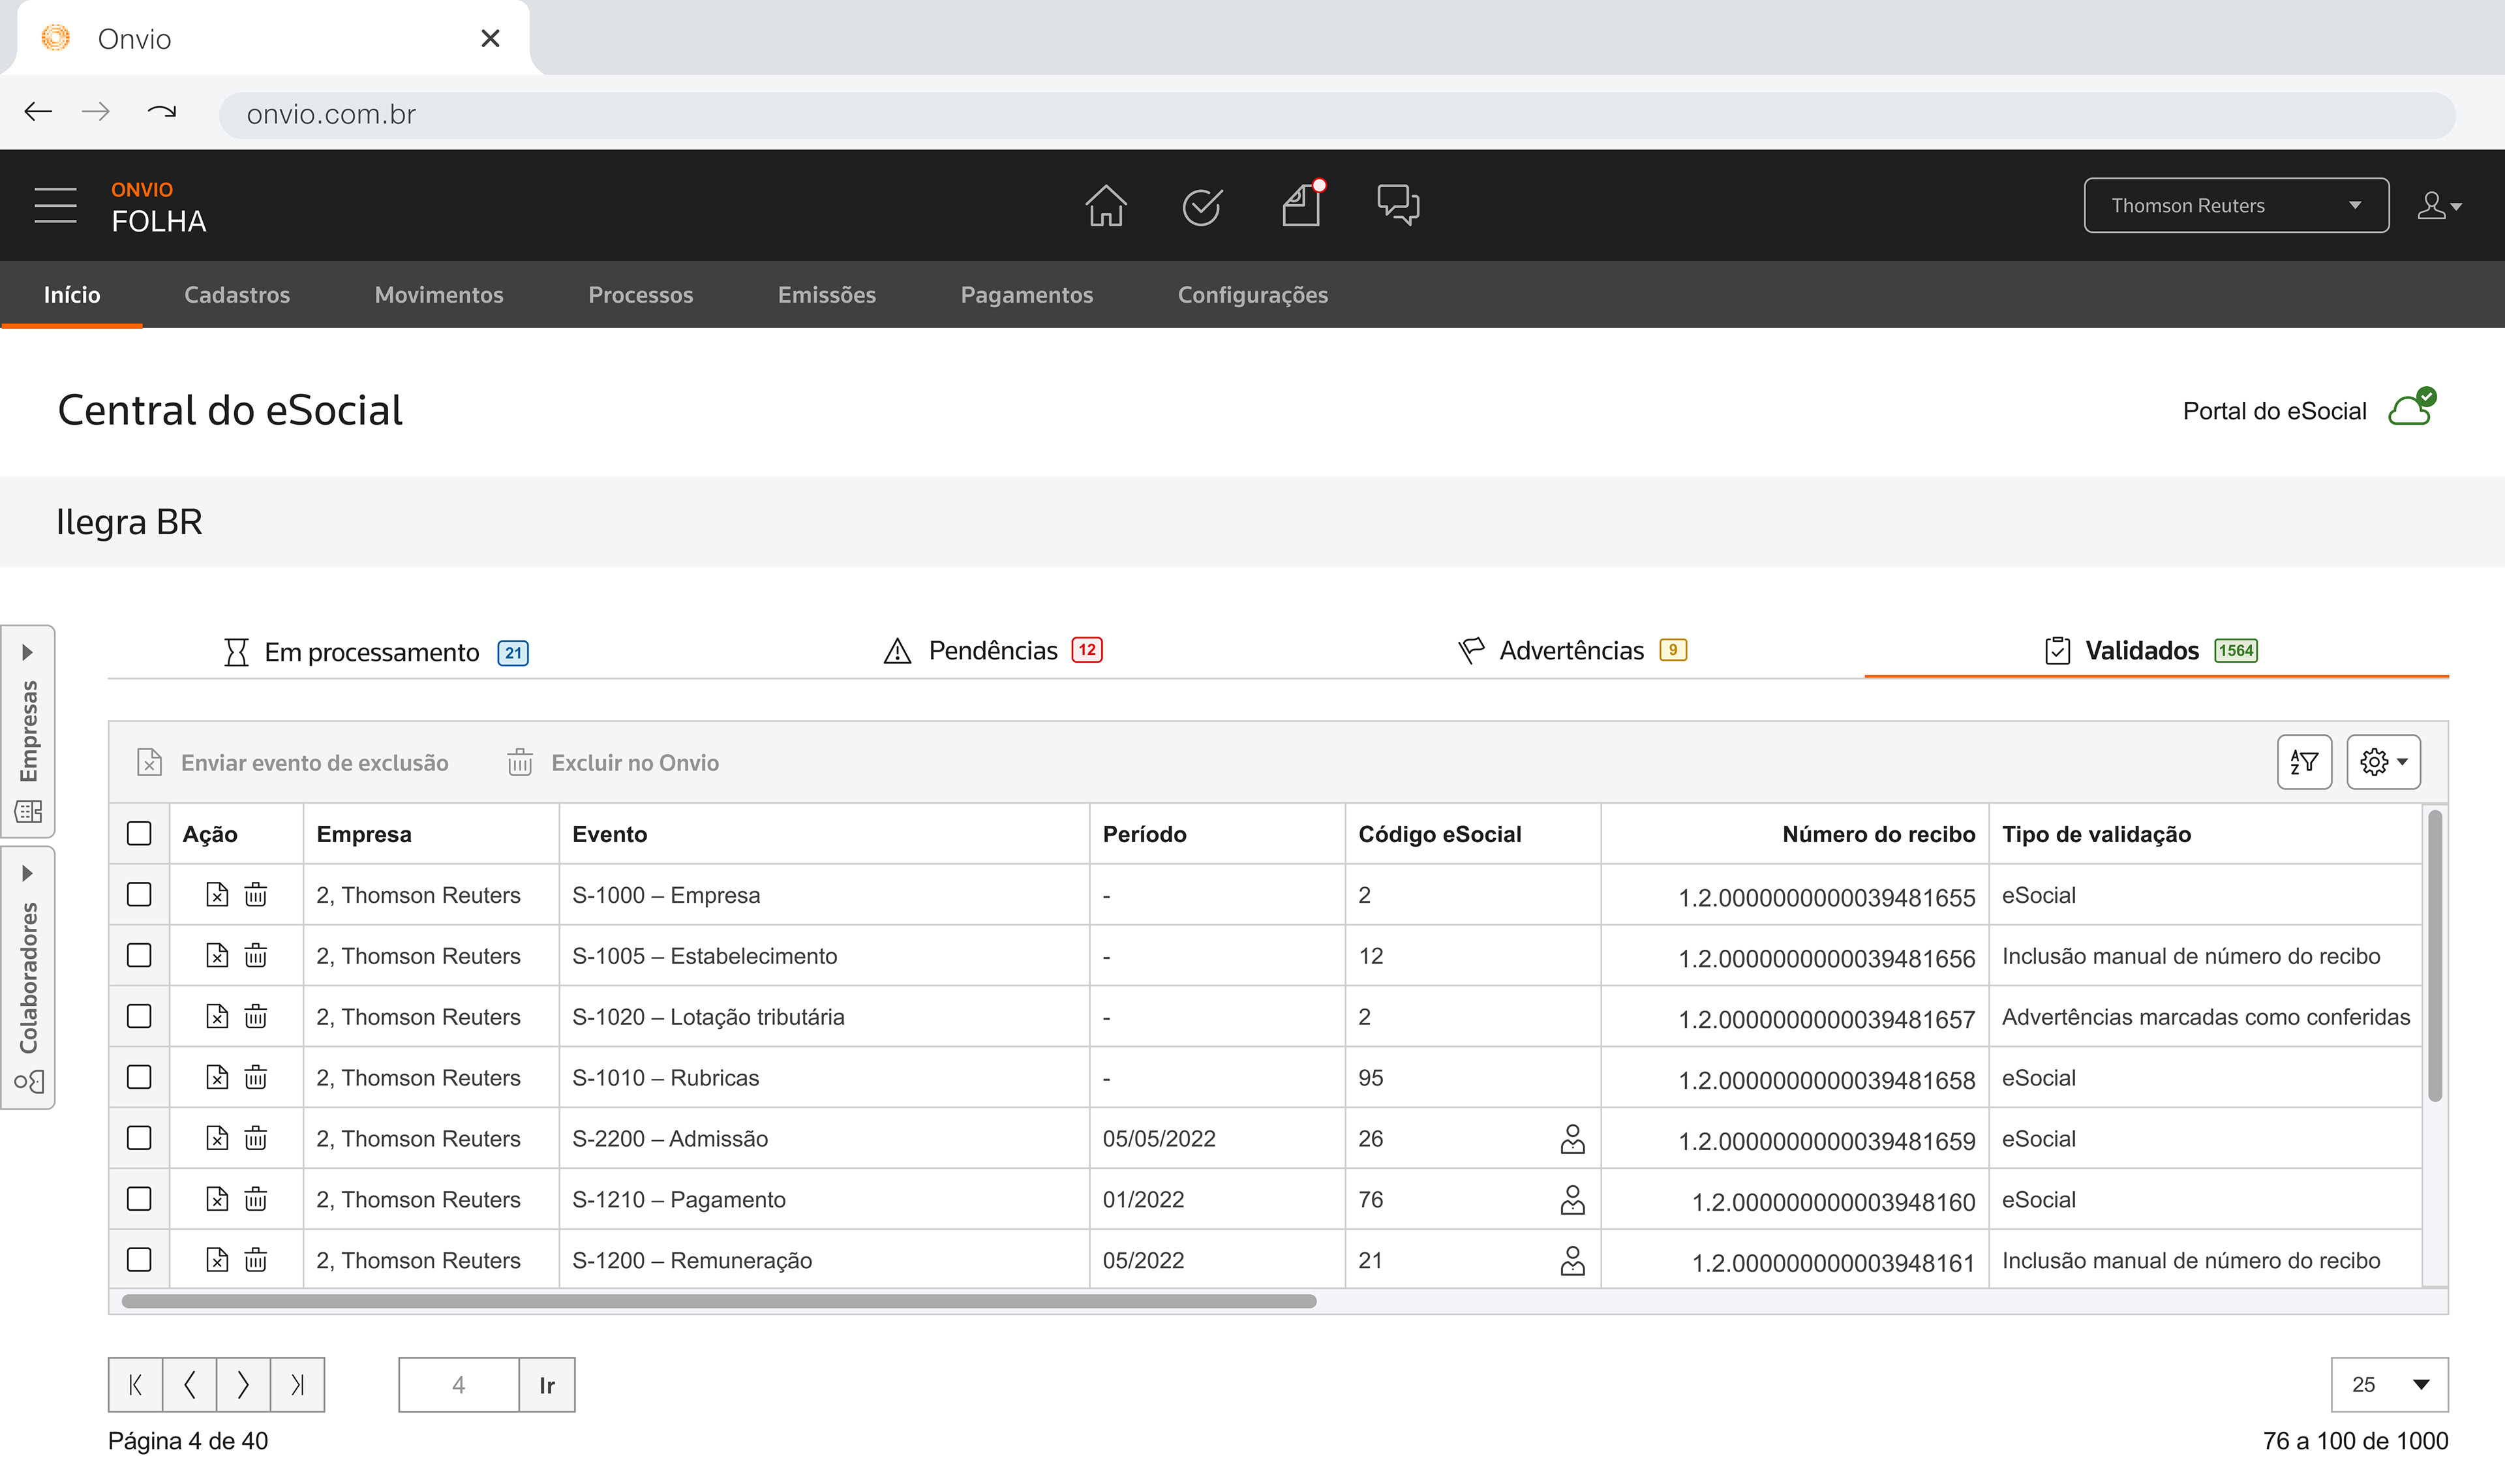Click the table horizontal scrollbar
2505x1484 pixels.
click(x=718, y=1301)
